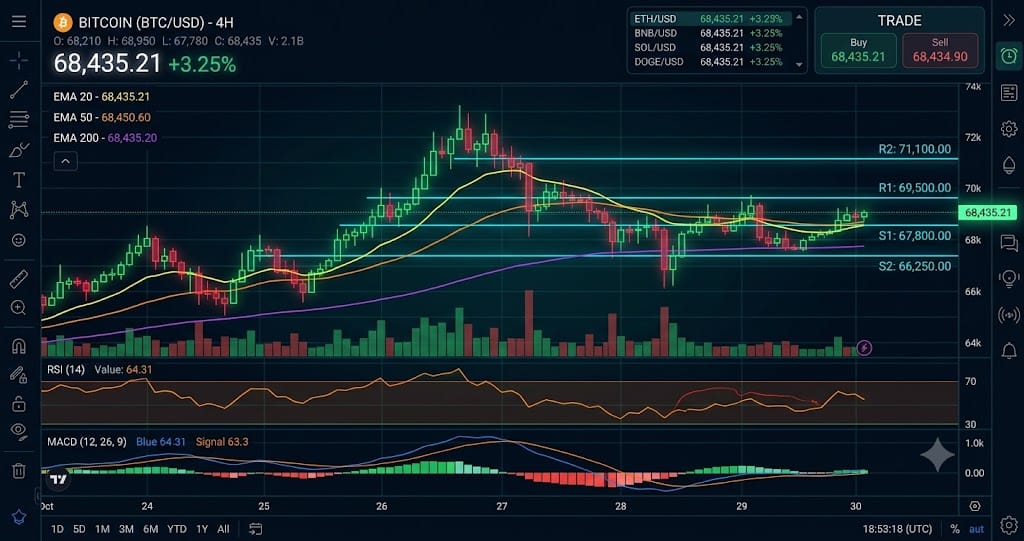Click the EMA 200 indicator label

pyautogui.click(x=105, y=138)
